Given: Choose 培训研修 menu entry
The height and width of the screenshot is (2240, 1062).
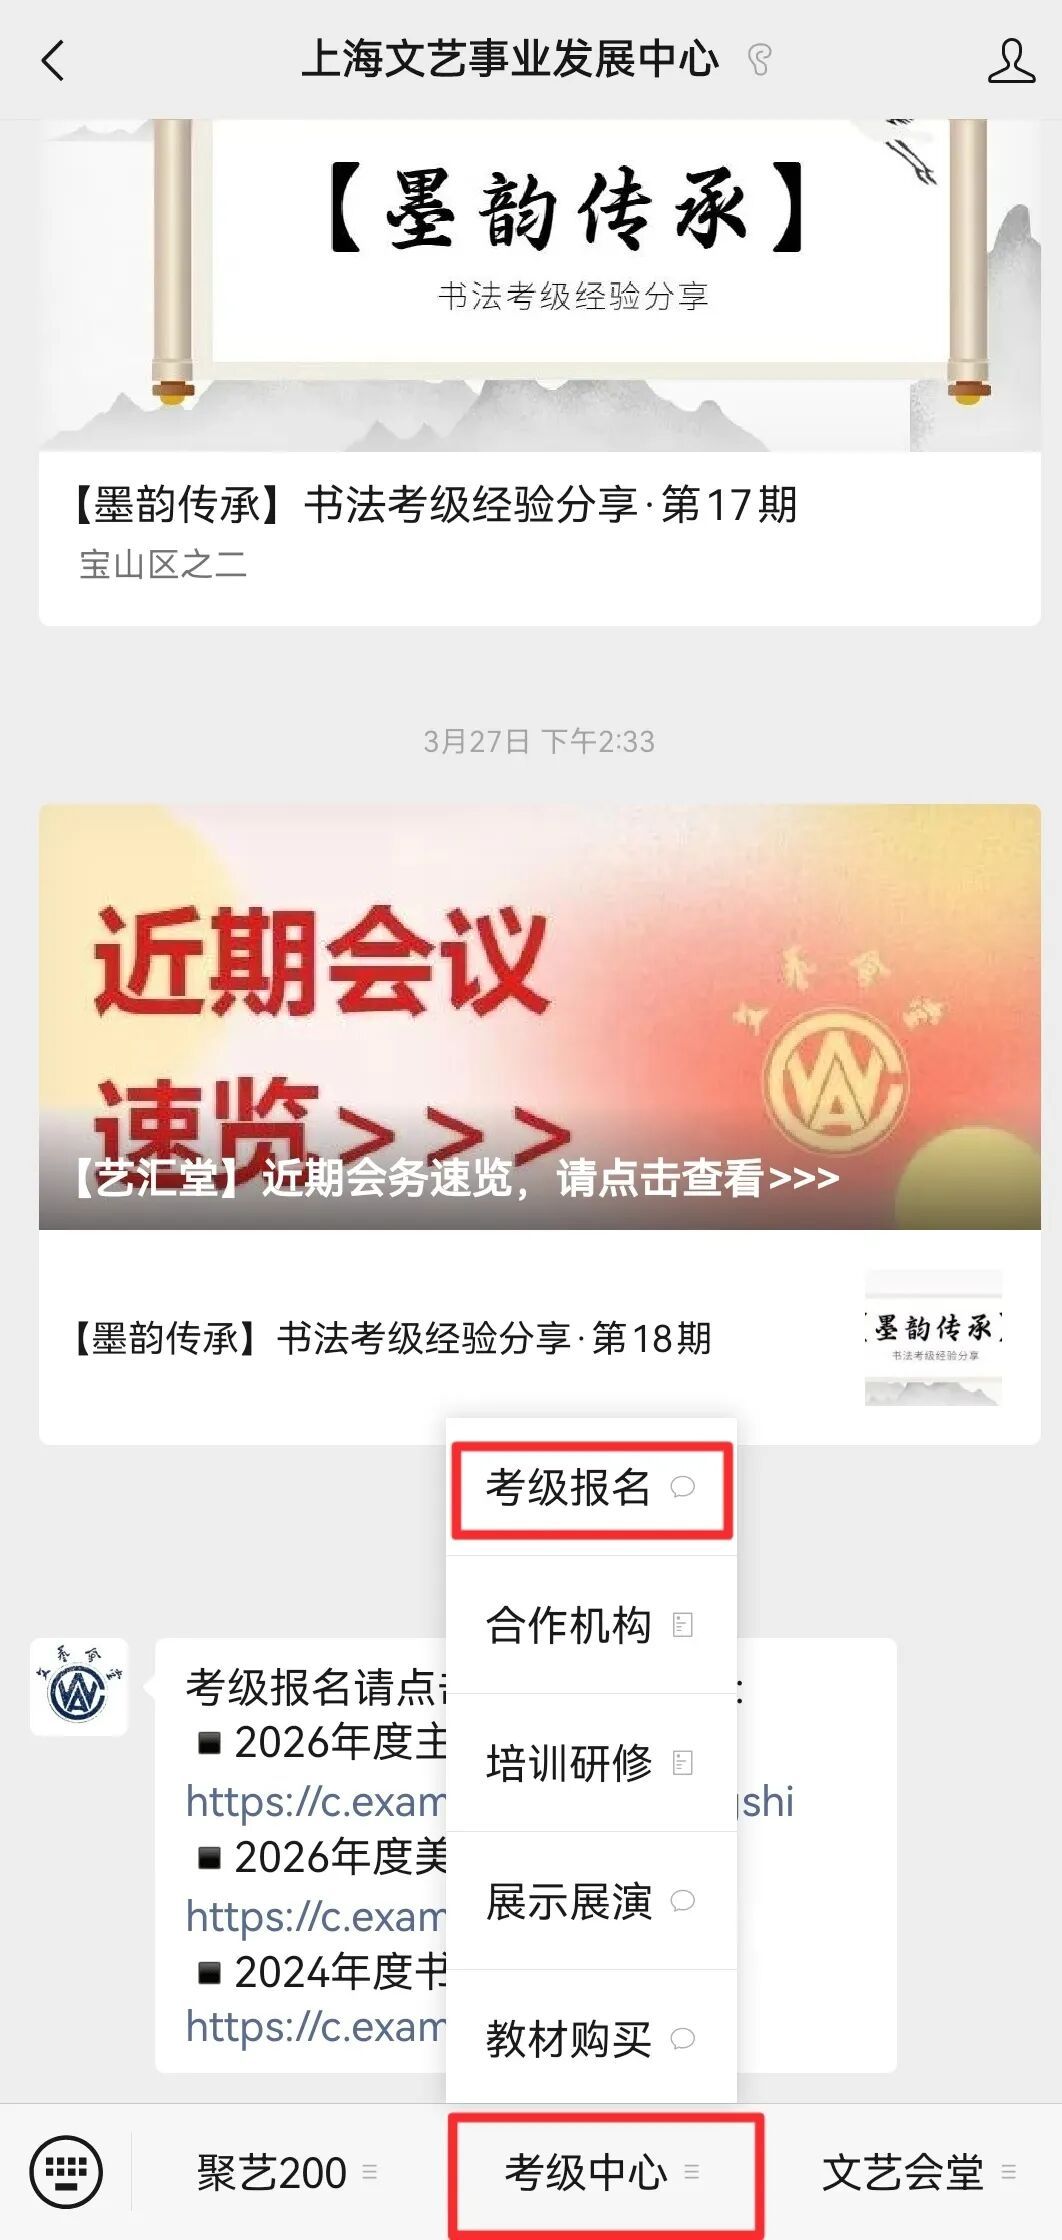Looking at the screenshot, I should tap(591, 1763).
